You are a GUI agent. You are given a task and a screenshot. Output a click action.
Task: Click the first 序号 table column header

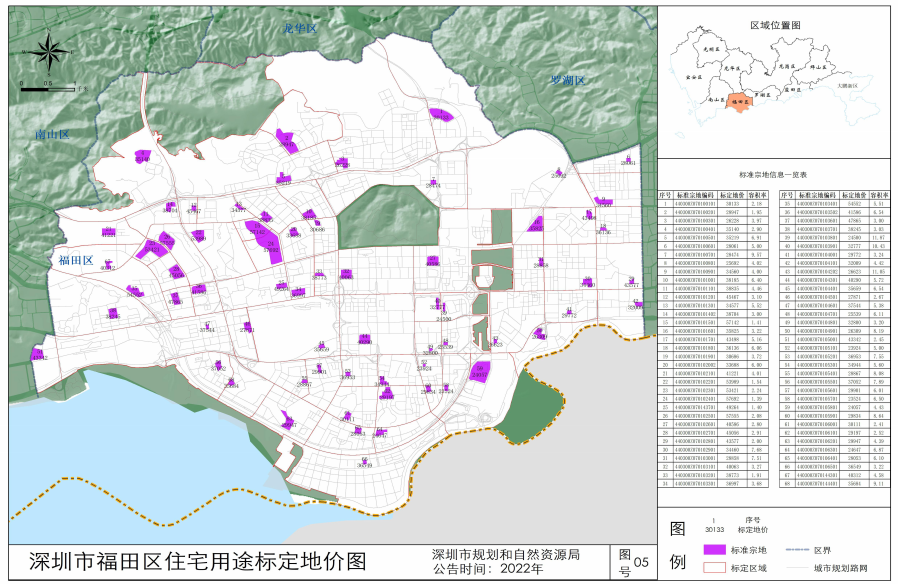coord(664,195)
